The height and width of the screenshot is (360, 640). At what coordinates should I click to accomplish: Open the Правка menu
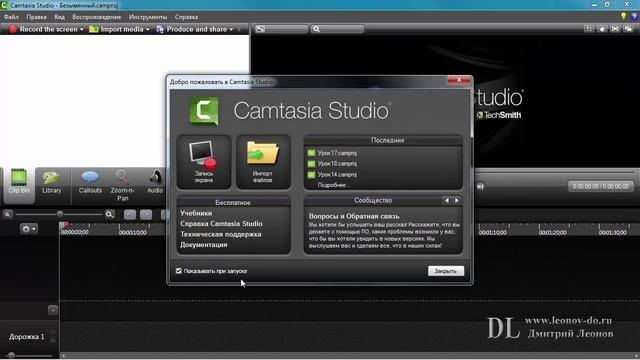(36, 17)
